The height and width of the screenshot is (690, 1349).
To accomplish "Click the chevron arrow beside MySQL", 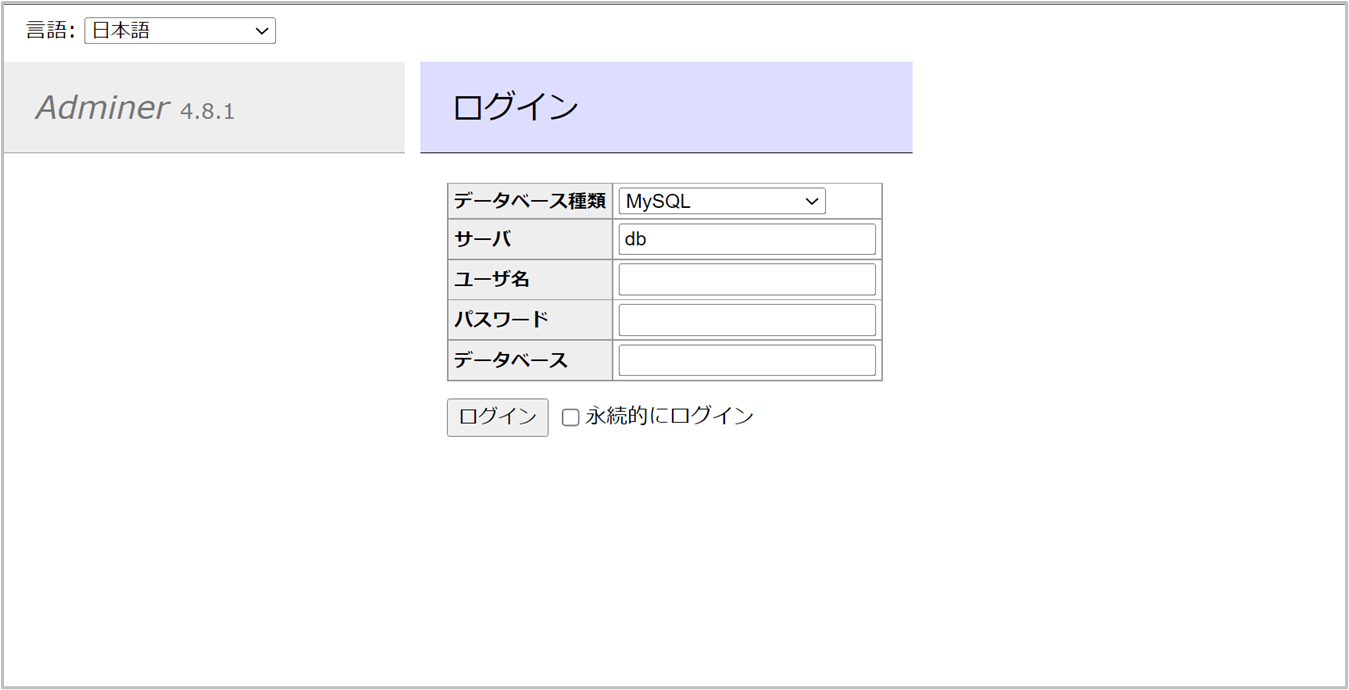I will point(812,201).
